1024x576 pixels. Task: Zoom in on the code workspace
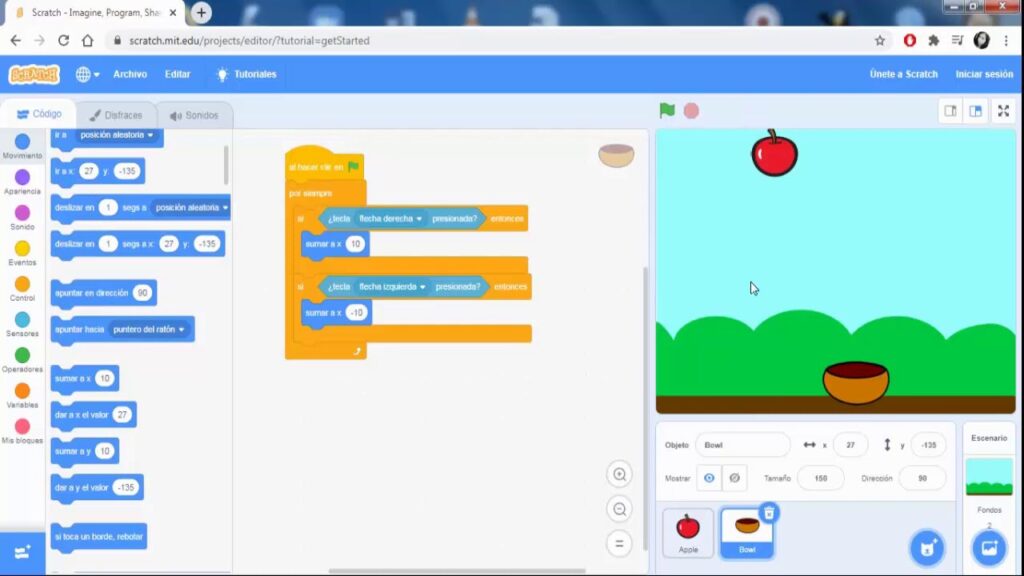[620, 475]
